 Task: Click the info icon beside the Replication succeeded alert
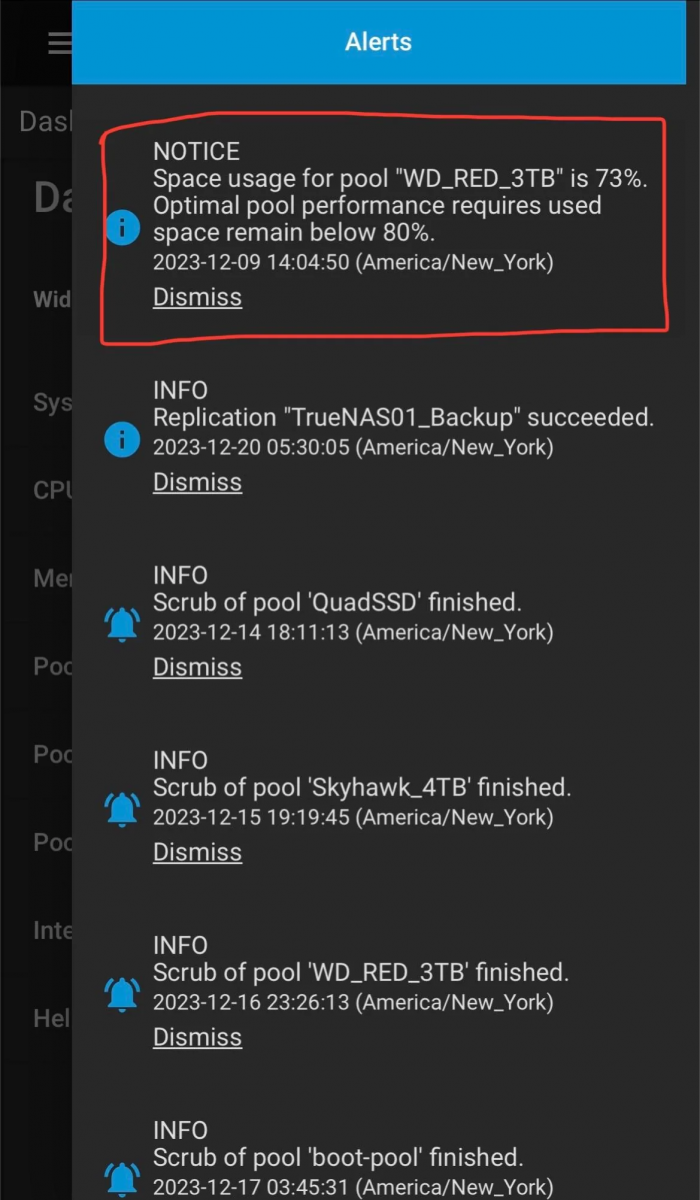(x=122, y=438)
